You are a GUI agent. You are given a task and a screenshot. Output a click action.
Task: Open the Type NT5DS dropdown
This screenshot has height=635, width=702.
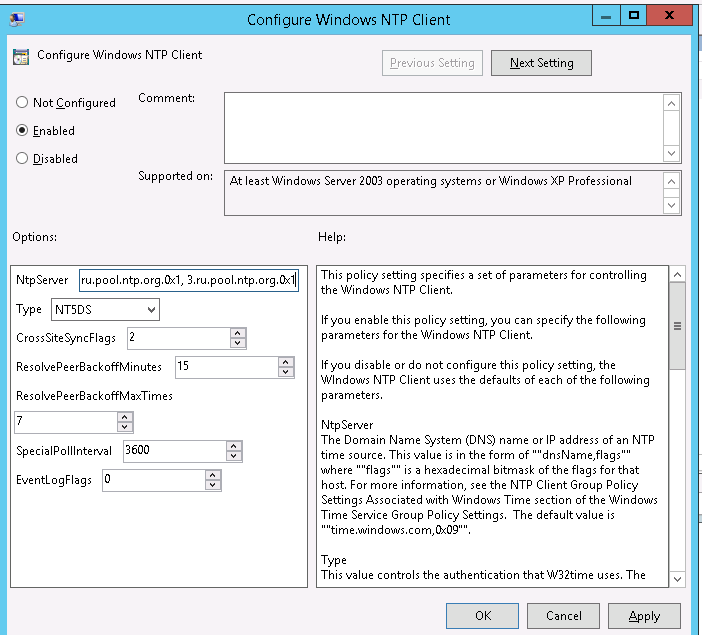click(x=105, y=309)
